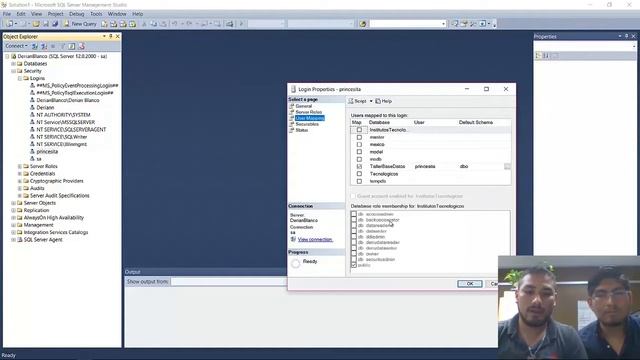
Task: Click the disconnect icon in Object Explorer toolbar
Action: point(44,46)
